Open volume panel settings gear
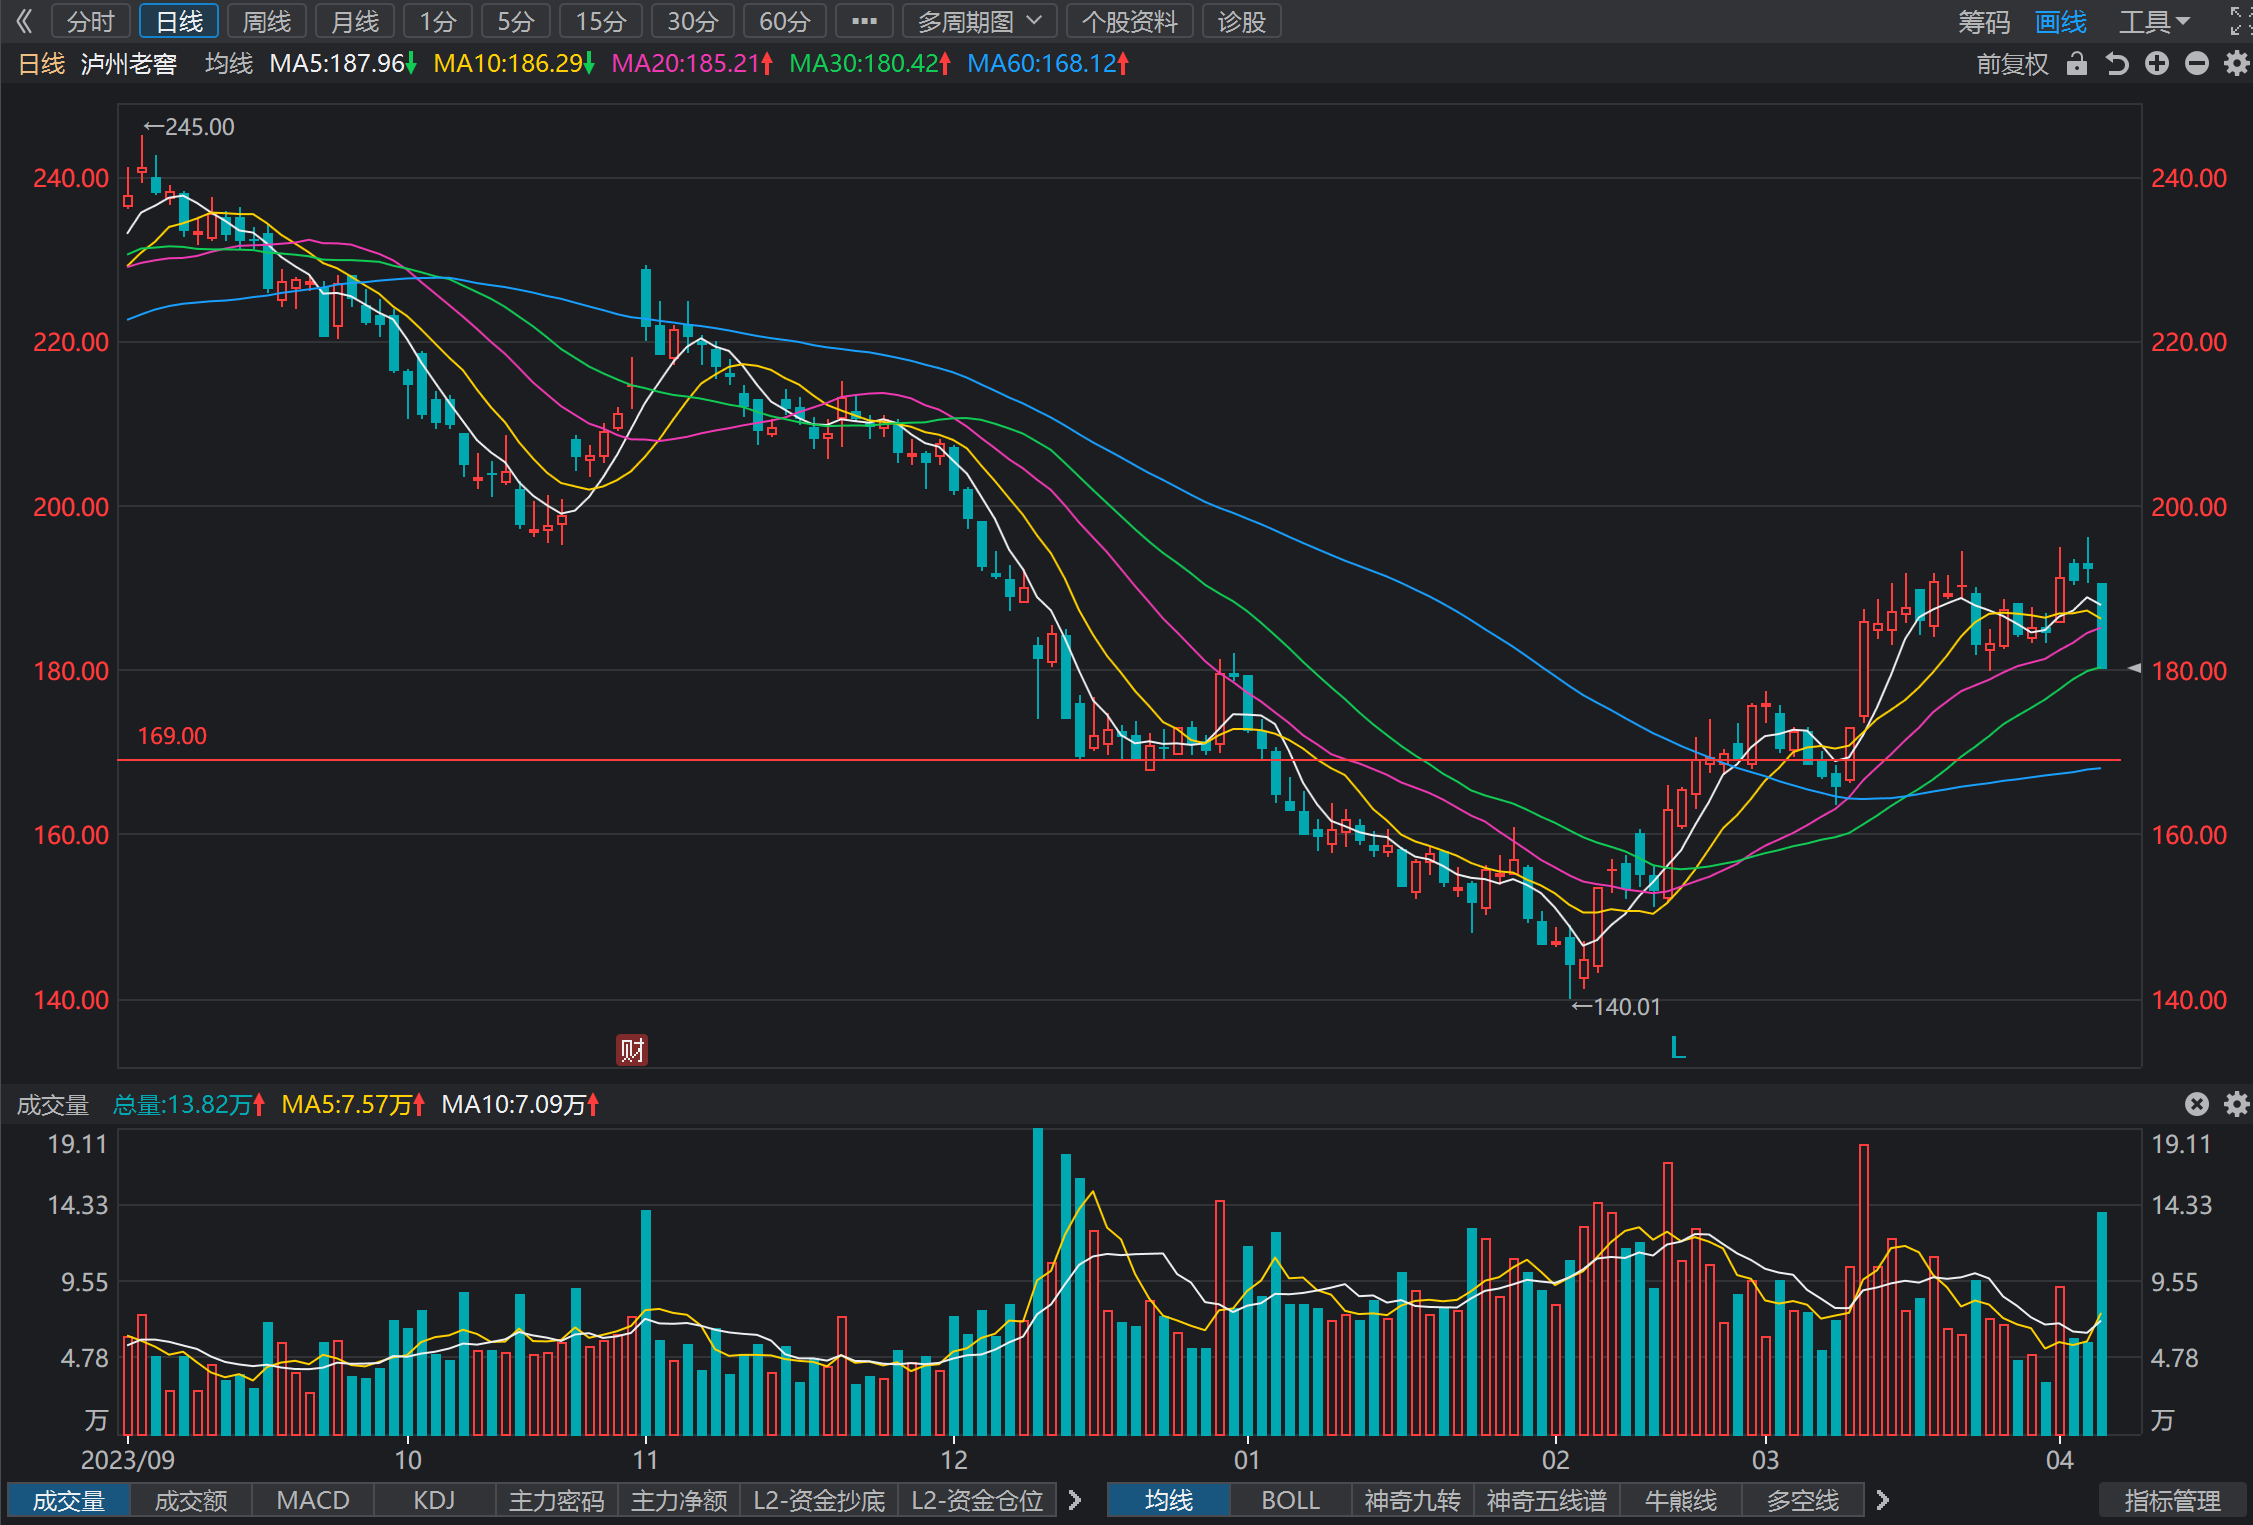 2236,1104
